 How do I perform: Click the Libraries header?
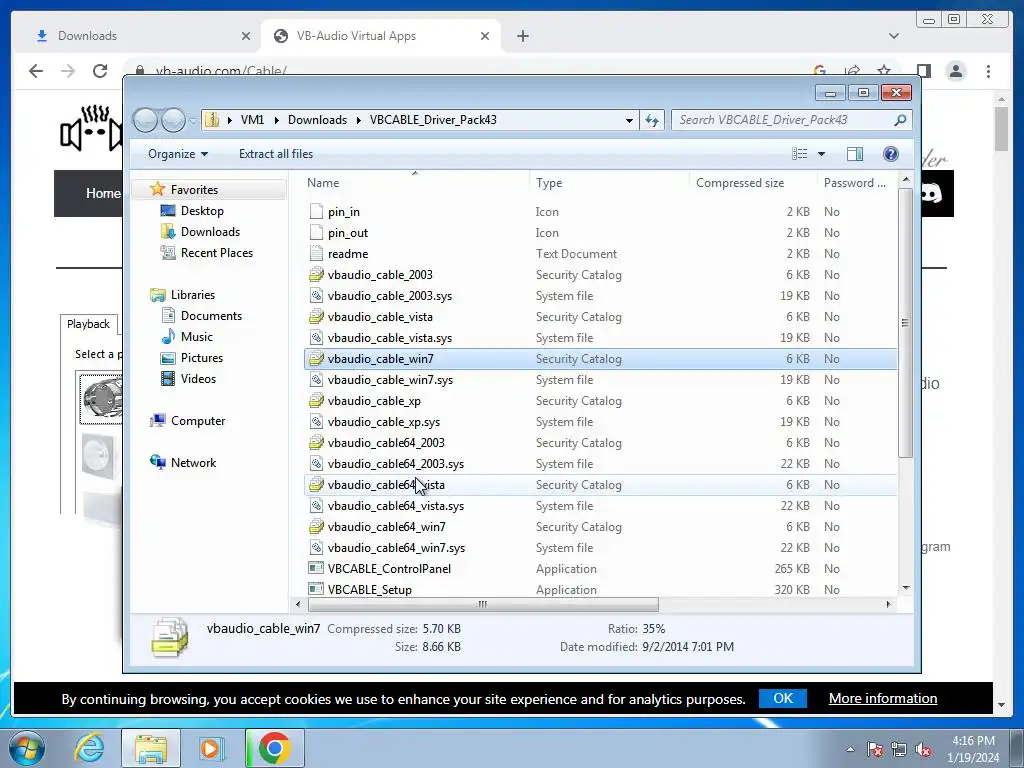click(193, 295)
